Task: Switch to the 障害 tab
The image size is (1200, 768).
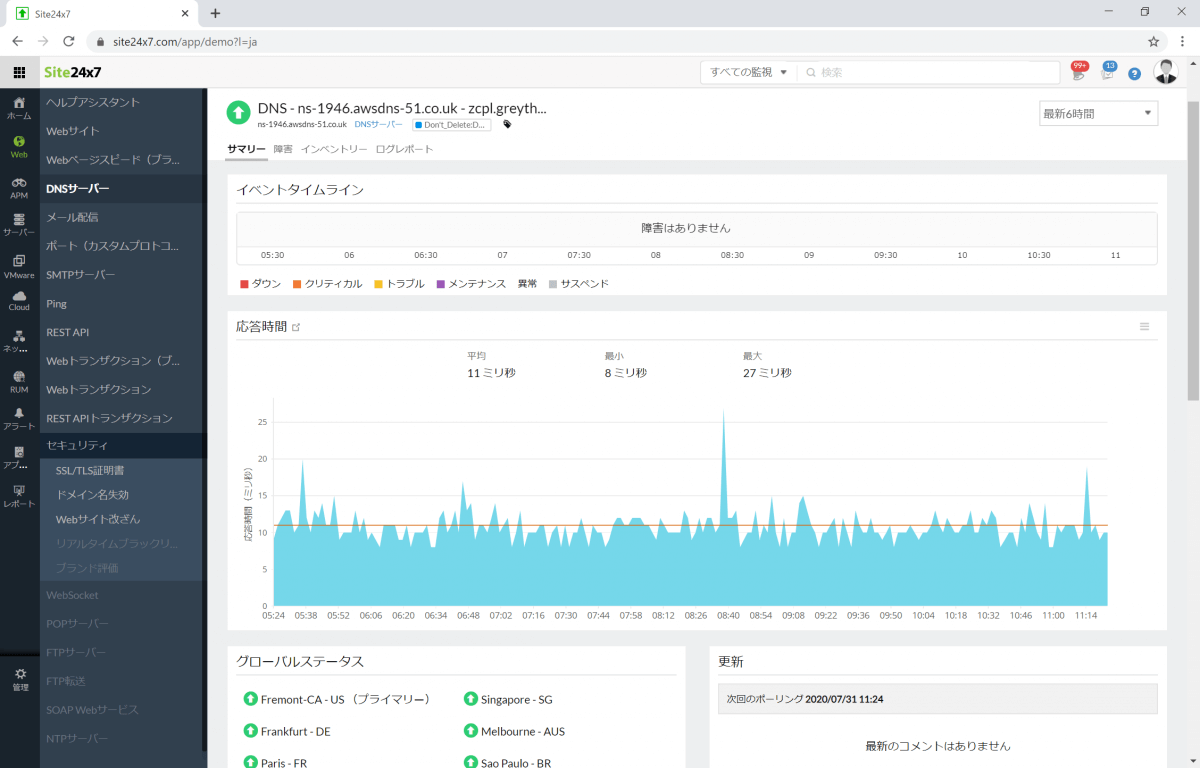Action: tap(283, 149)
